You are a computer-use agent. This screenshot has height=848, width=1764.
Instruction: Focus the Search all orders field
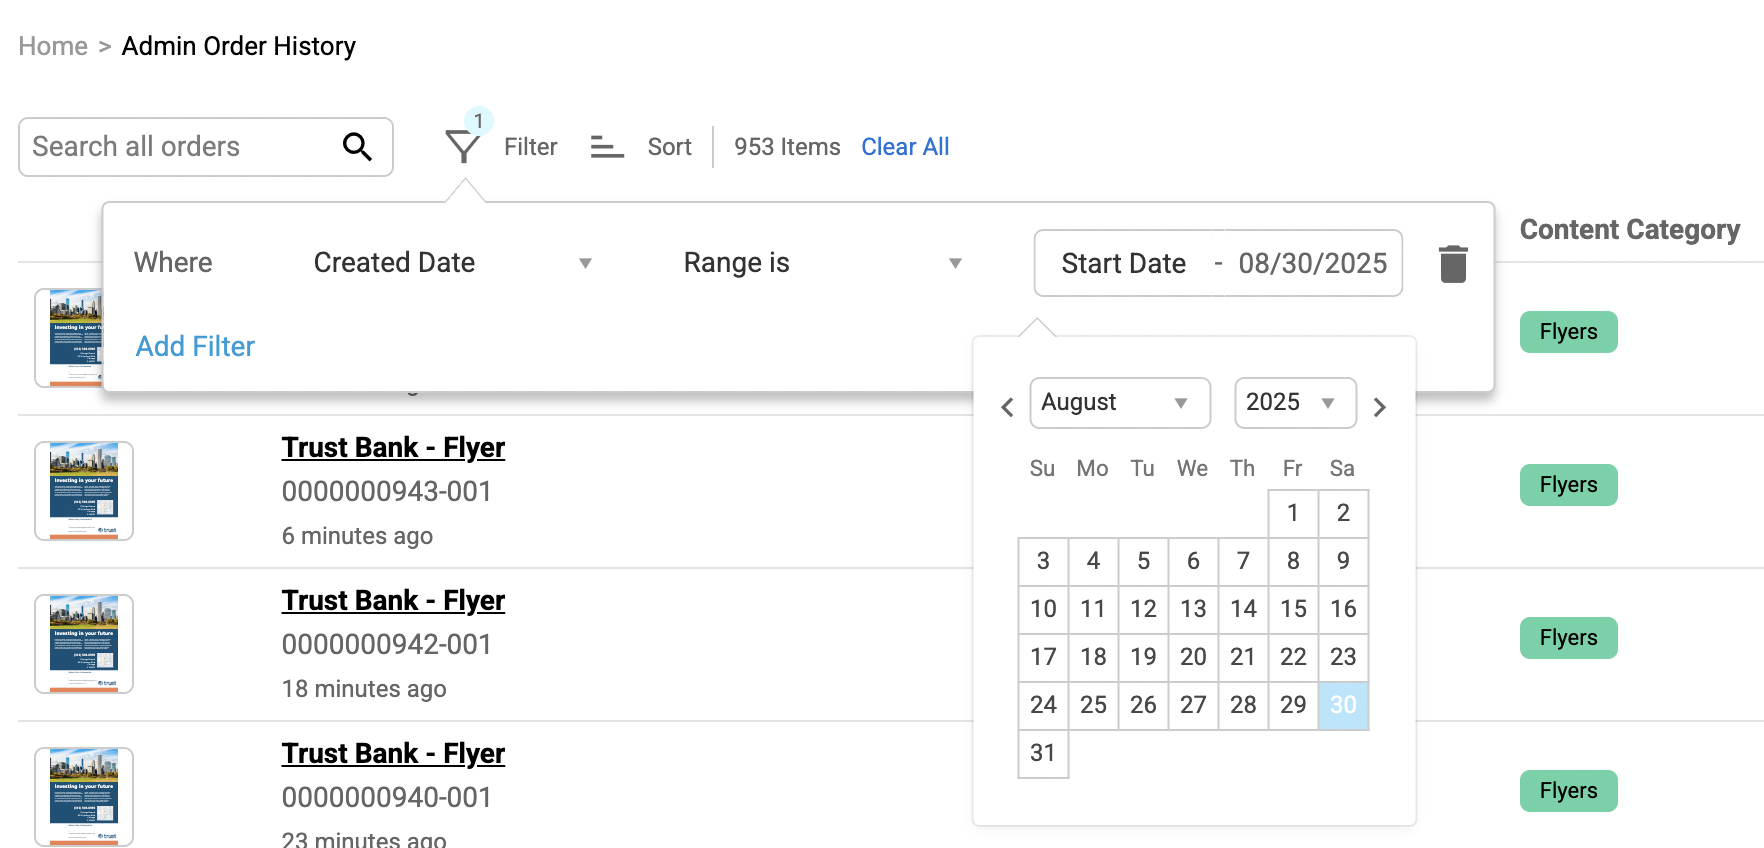[180, 147]
